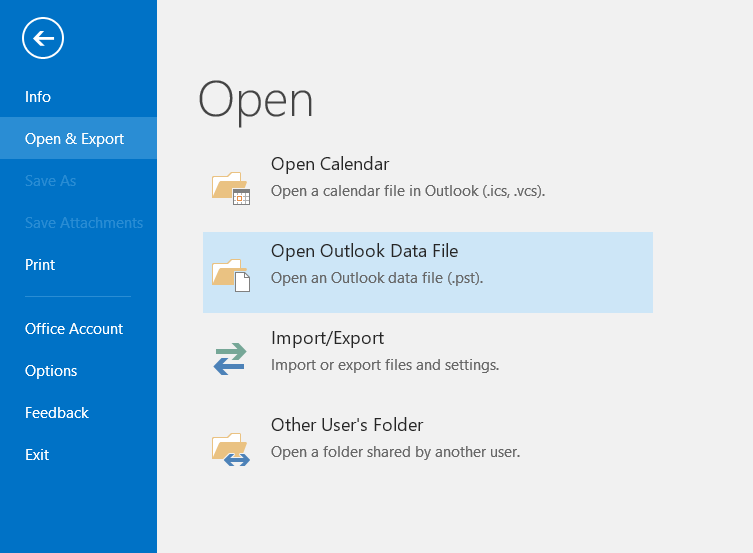This screenshot has width=753, height=553.
Task: Open the Info section
Action: pyautogui.click(x=38, y=97)
